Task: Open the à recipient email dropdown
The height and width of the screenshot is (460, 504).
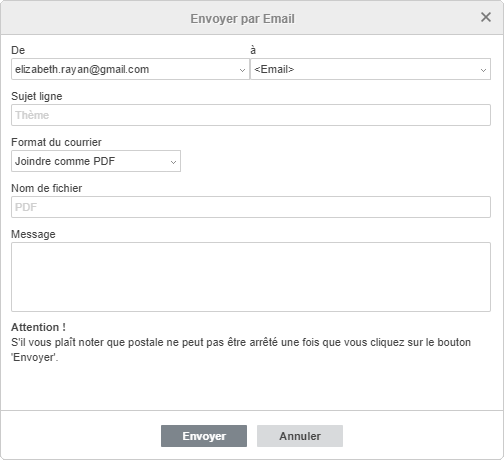Action: (370, 69)
